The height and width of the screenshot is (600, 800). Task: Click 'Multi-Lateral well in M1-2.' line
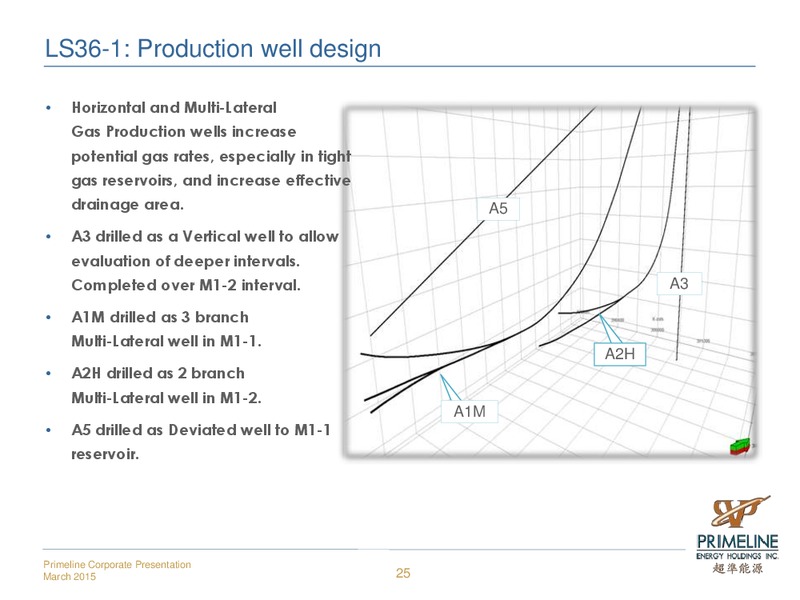166,398
